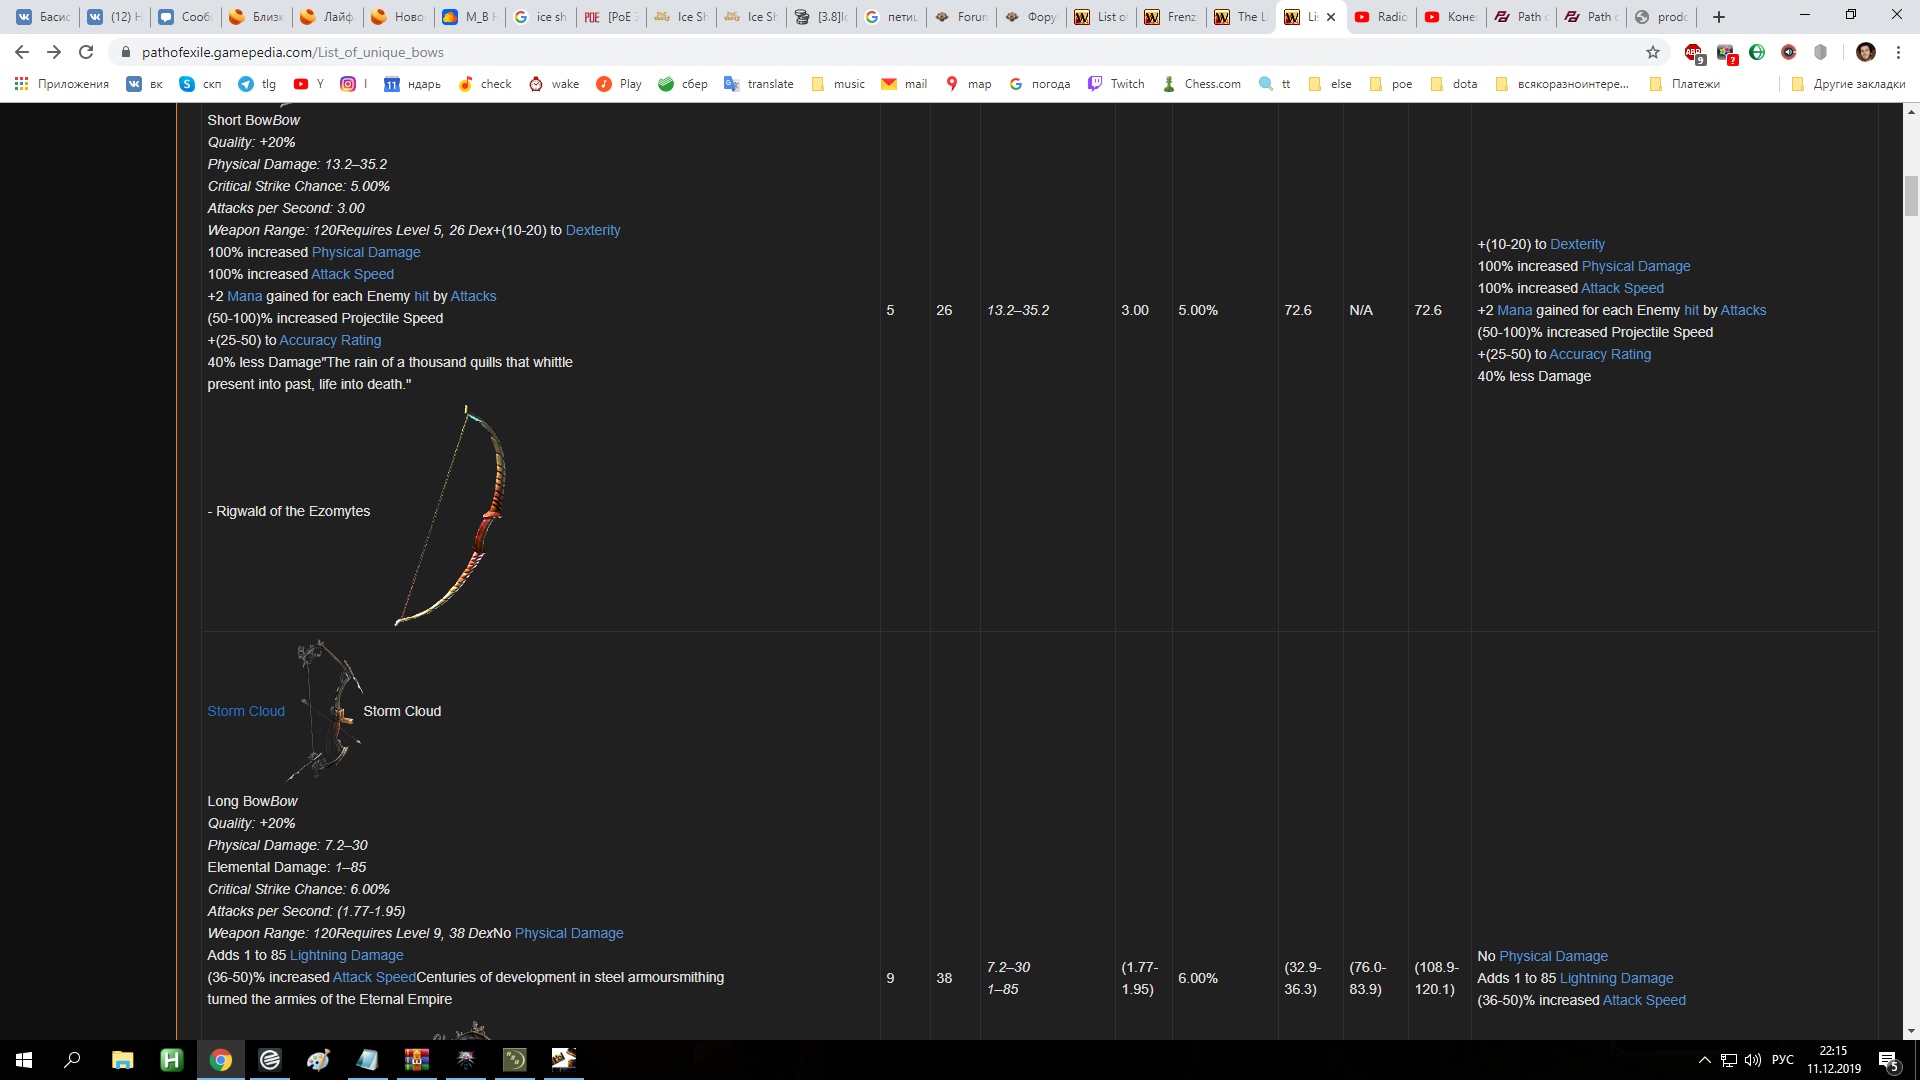Screen dimensions: 1920x1080
Task: Open the Twitch bookmark
Action: point(1116,84)
